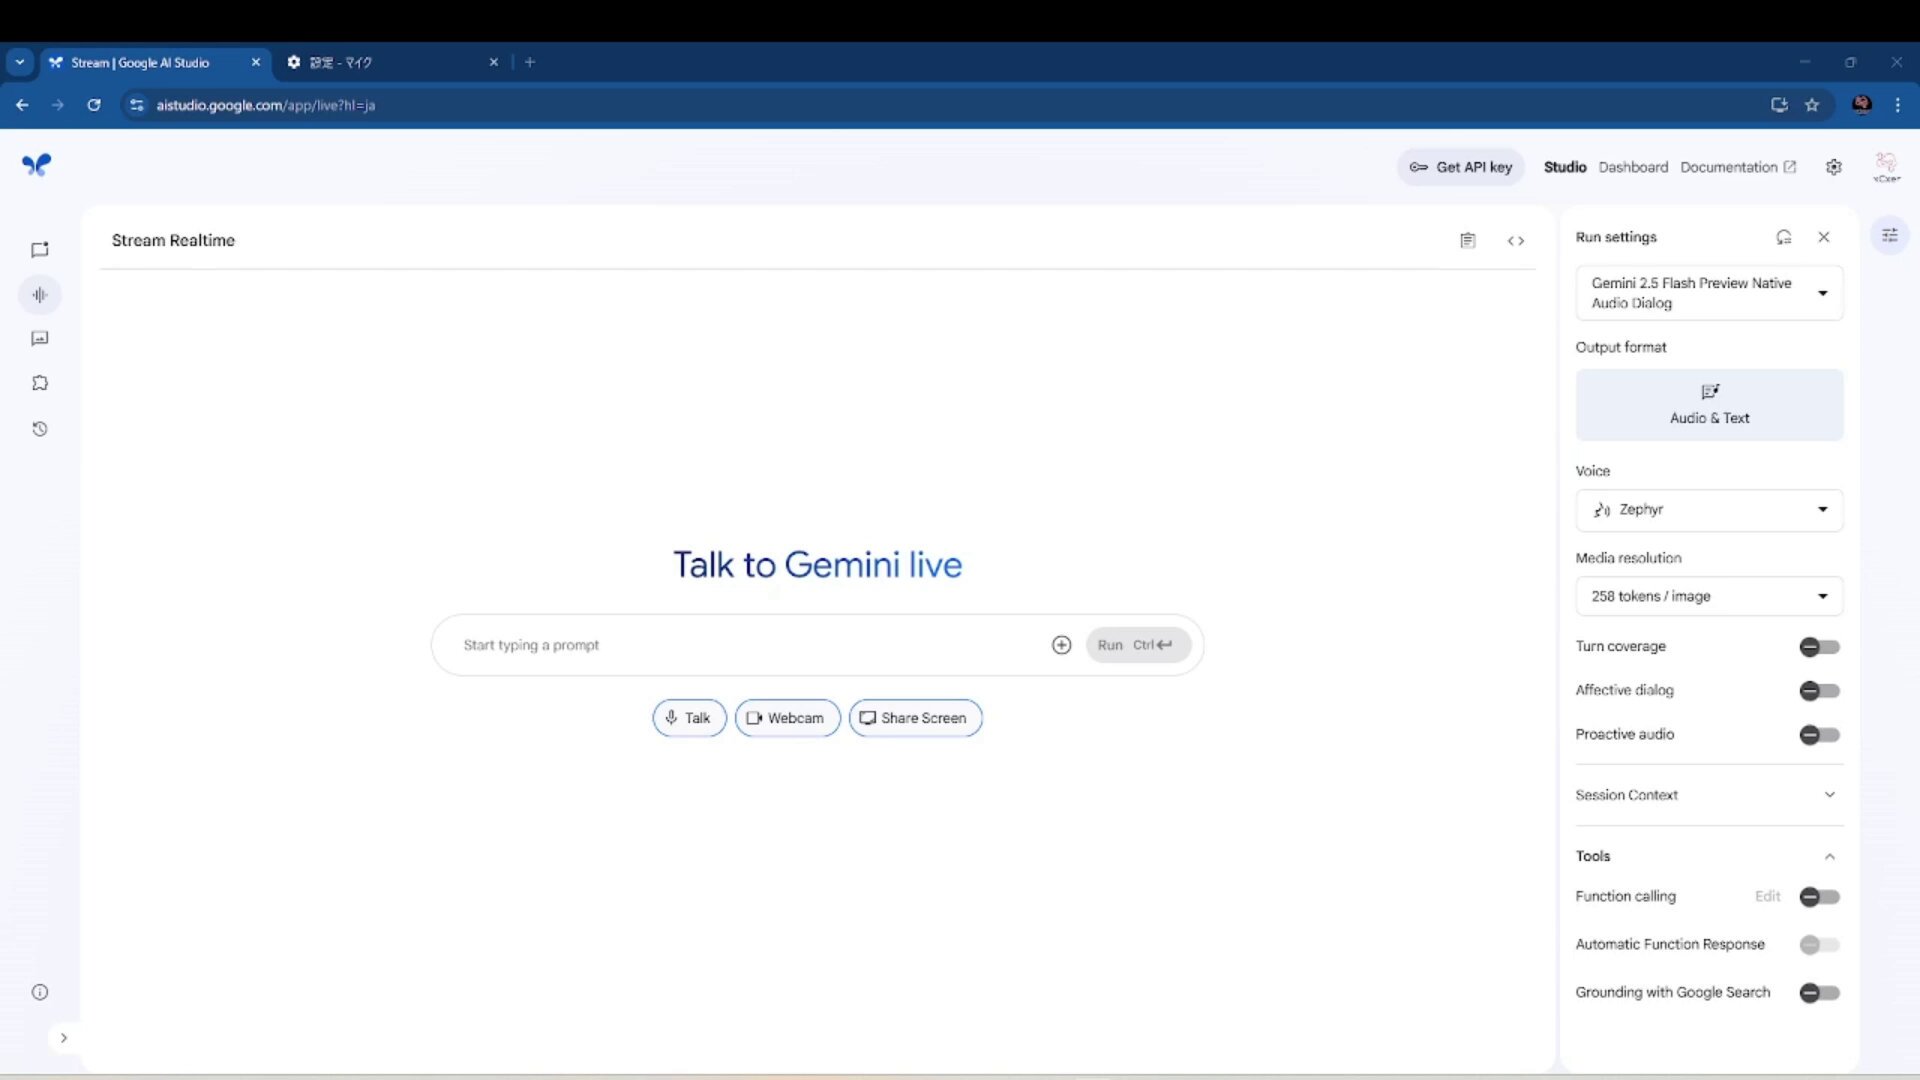Enable camera with Webcam button
This screenshot has width=1920, height=1080.
pyautogui.click(x=787, y=718)
